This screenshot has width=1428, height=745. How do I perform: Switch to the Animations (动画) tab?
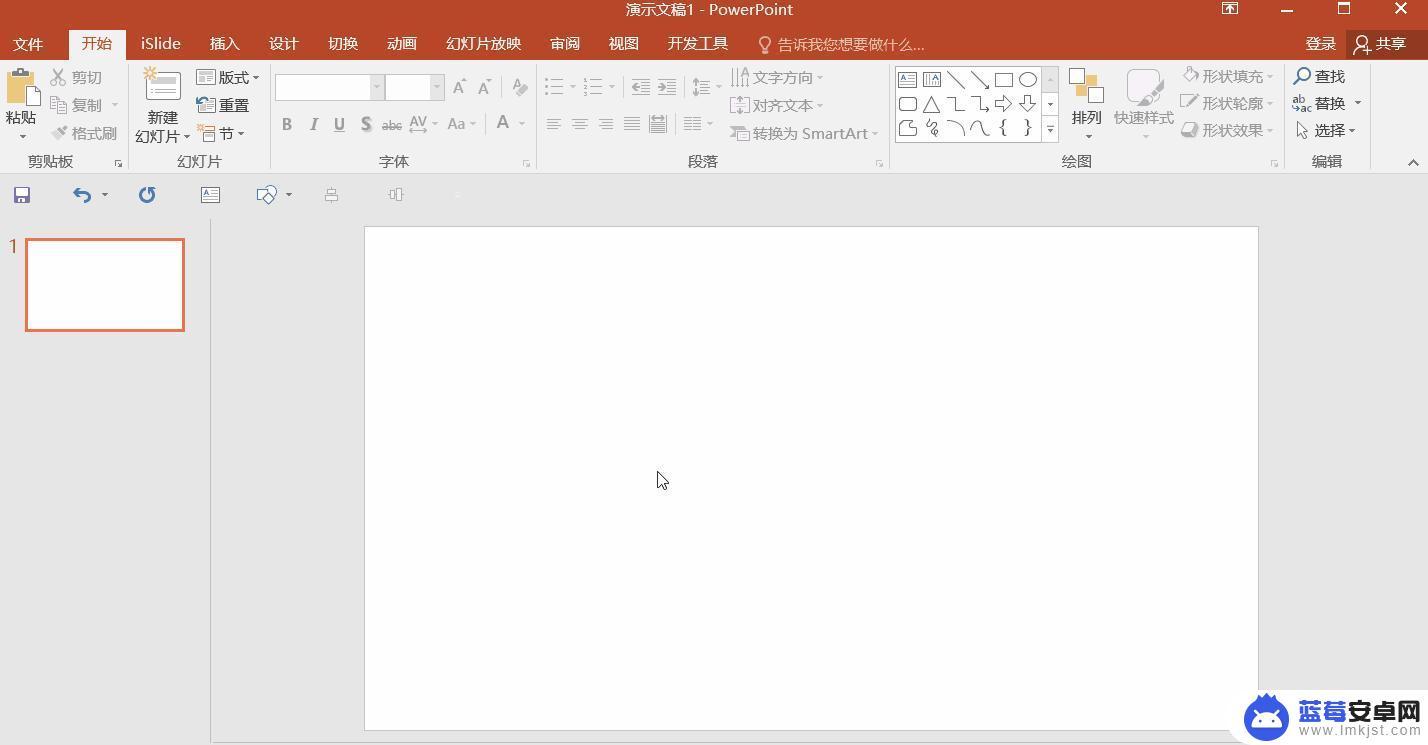pyautogui.click(x=402, y=44)
